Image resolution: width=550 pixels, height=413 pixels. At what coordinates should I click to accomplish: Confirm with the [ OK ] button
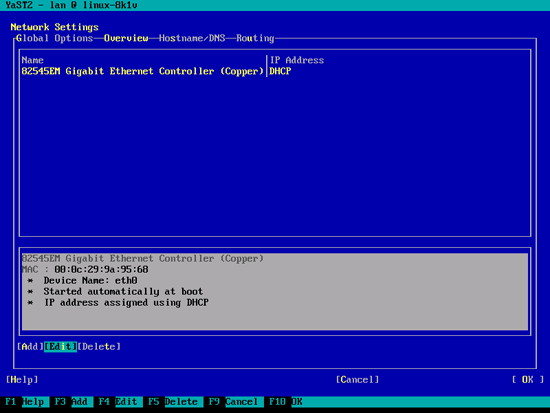point(528,380)
